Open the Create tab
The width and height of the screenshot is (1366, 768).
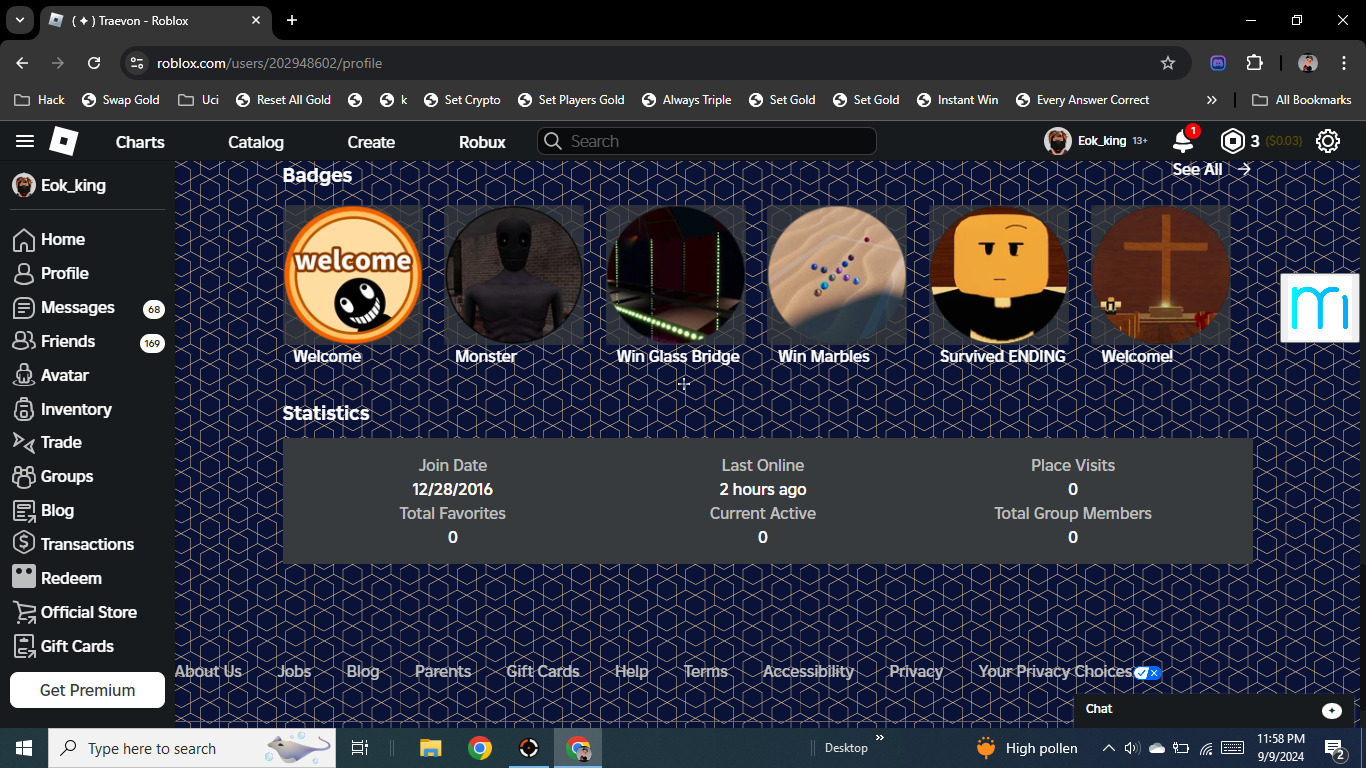[371, 142]
